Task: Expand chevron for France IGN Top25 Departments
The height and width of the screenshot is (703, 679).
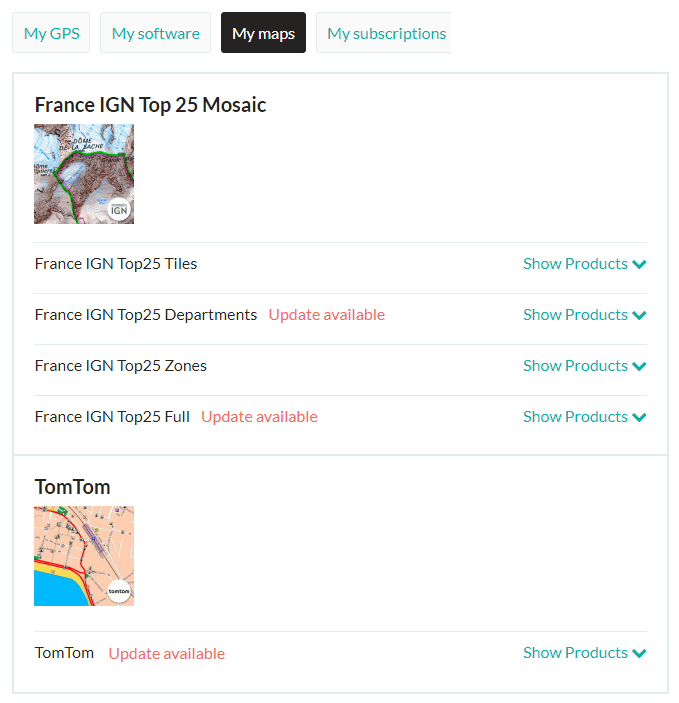Action: pos(639,316)
